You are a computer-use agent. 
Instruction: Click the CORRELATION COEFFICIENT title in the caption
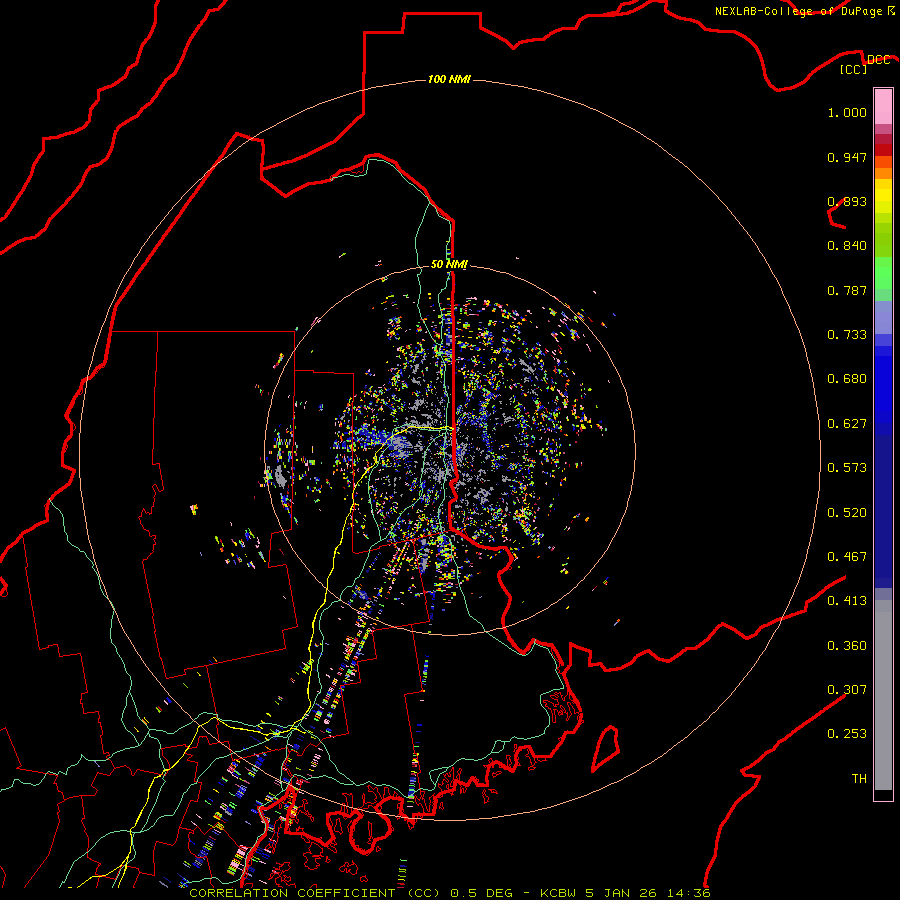297,893
